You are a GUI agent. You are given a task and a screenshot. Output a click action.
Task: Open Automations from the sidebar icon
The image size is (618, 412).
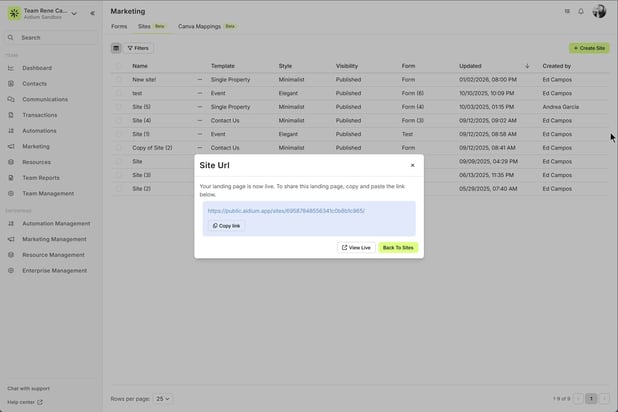[12, 131]
